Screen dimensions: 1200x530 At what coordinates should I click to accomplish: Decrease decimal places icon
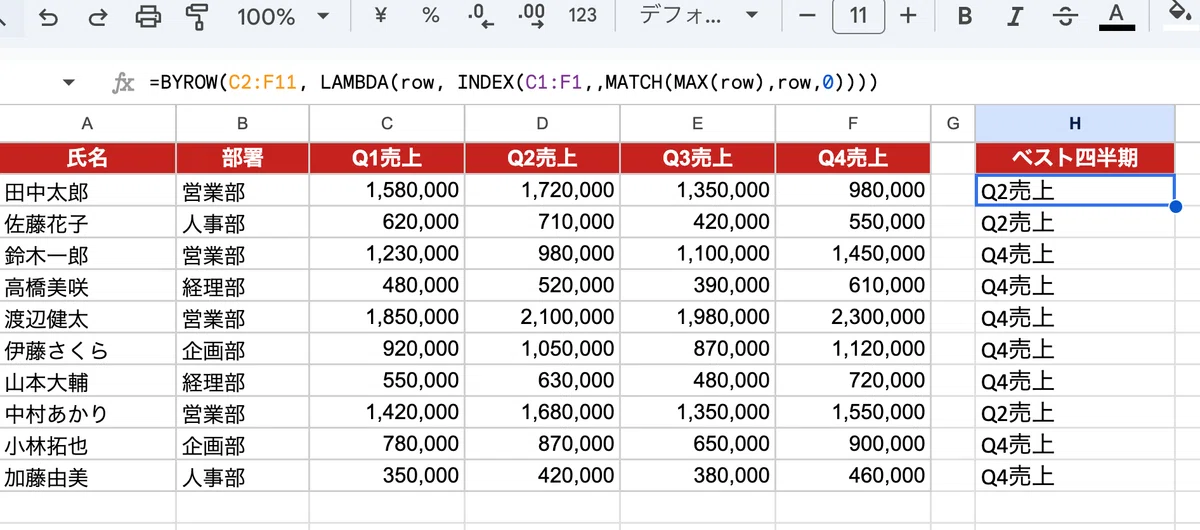tap(482, 16)
